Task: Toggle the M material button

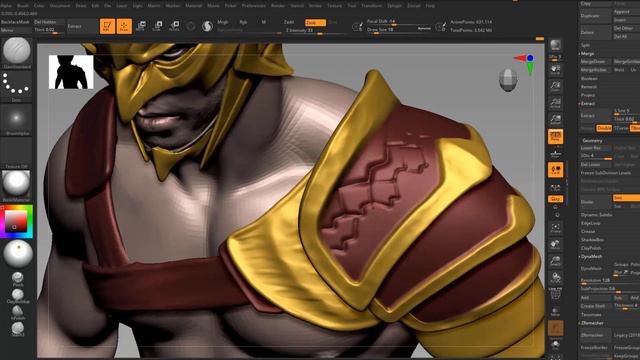Action: [264, 22]
